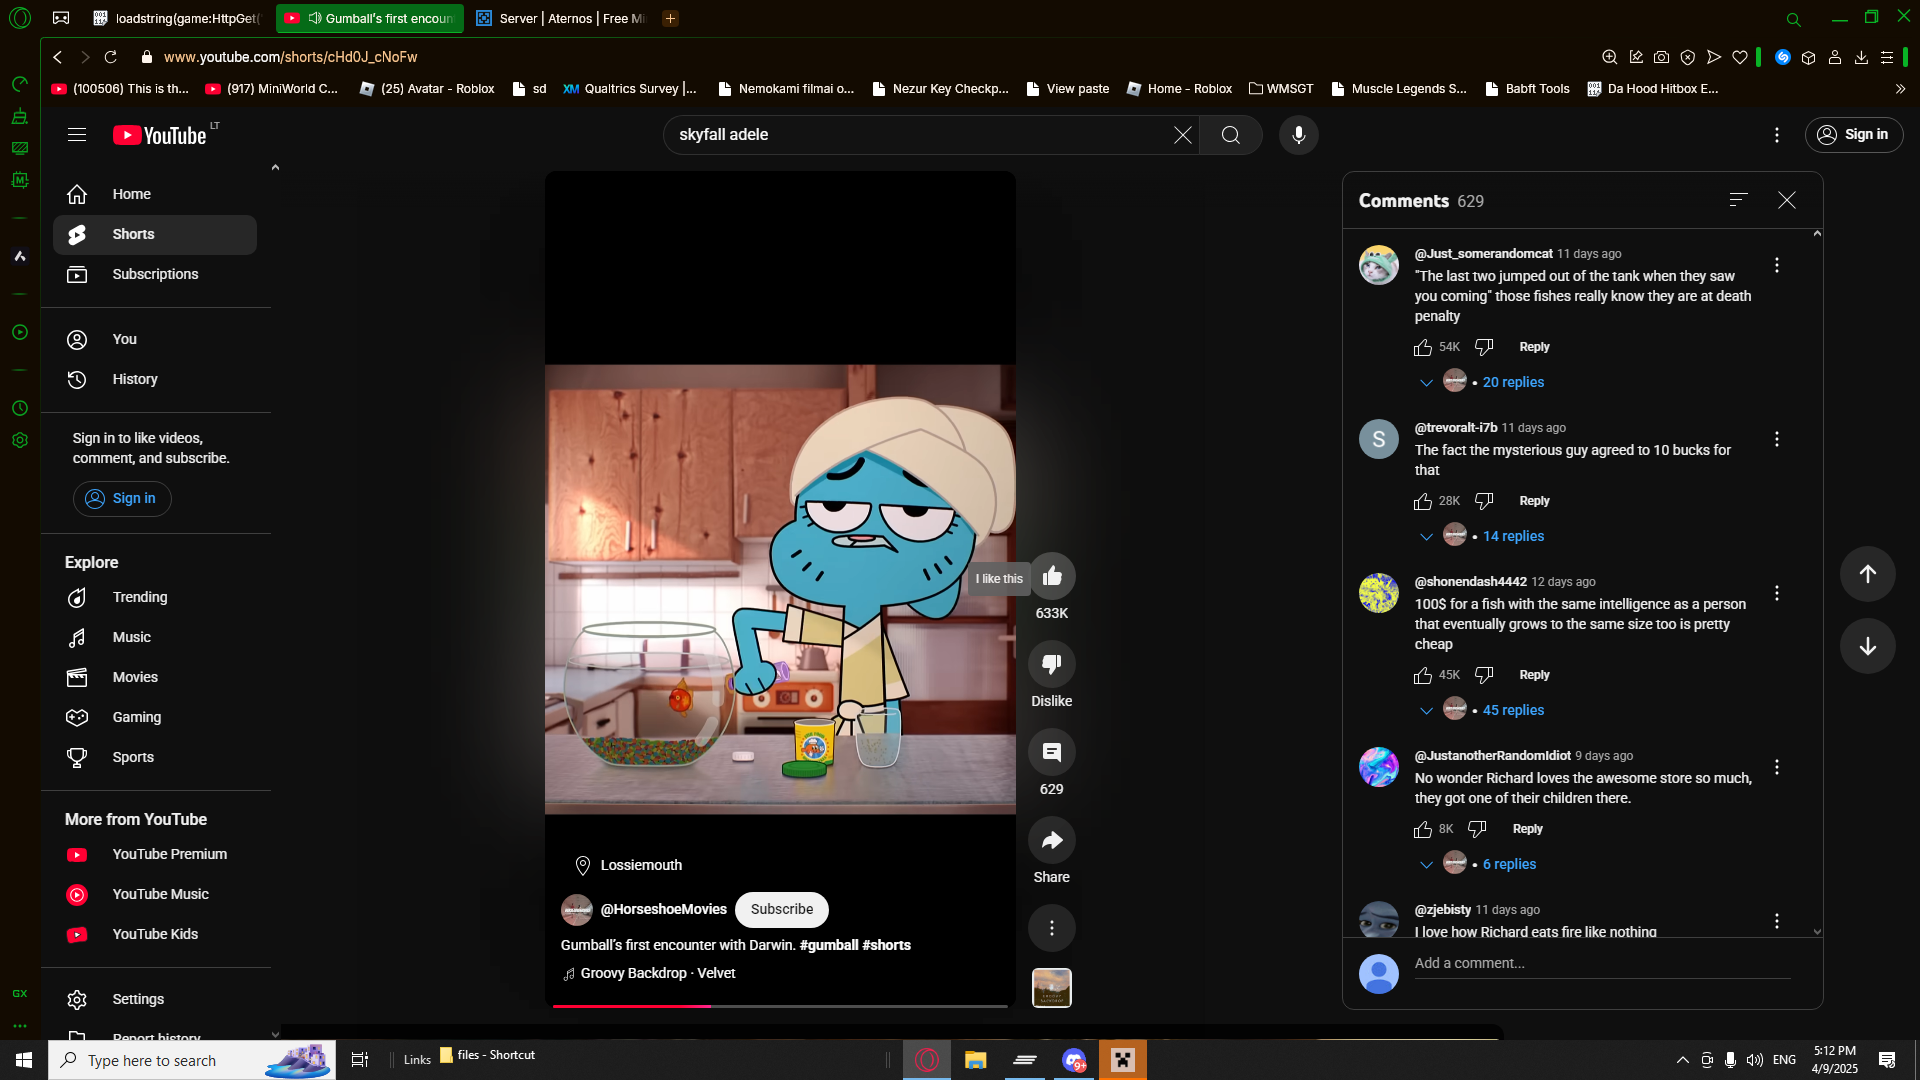Submit the search with the magnifier button
This screenshot has height=1080, width=1920.
[x=1230, y=135]
